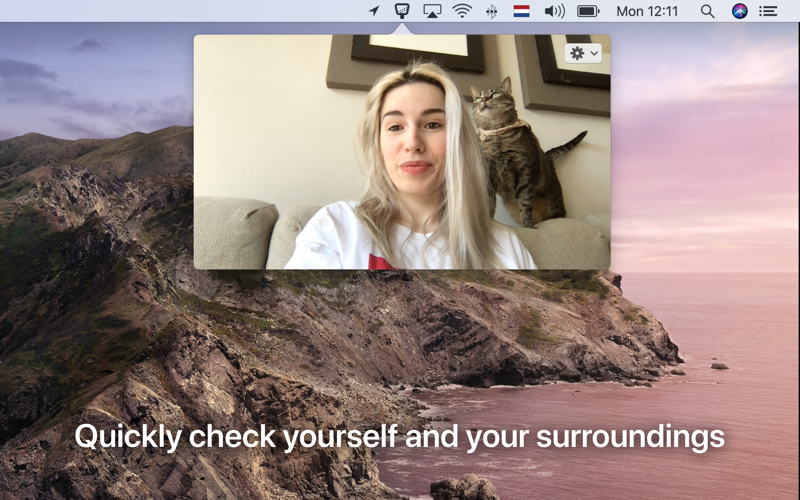Click the 'Quickly check yourself' caption text
Viewport: 800px width, 500px height.
tap(399, 437)
